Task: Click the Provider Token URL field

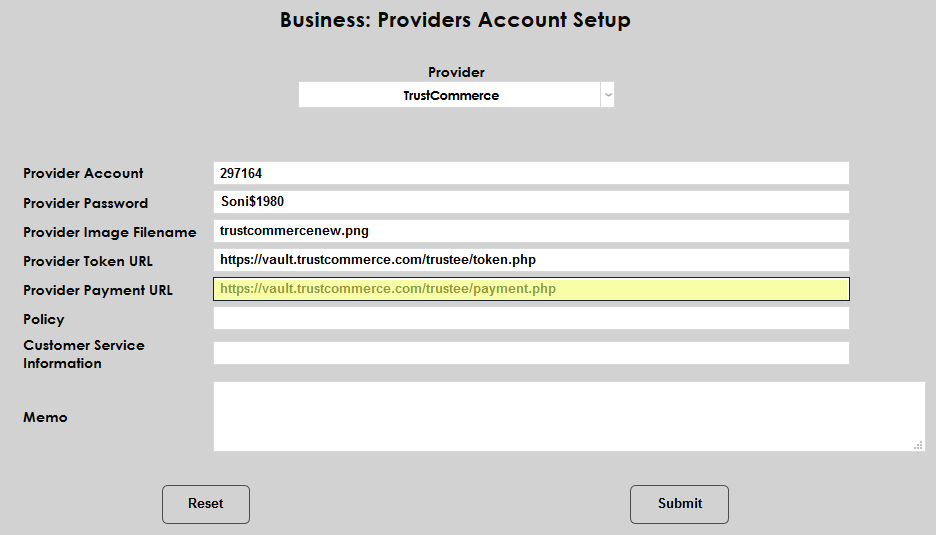Action: [x=531, y=260]
